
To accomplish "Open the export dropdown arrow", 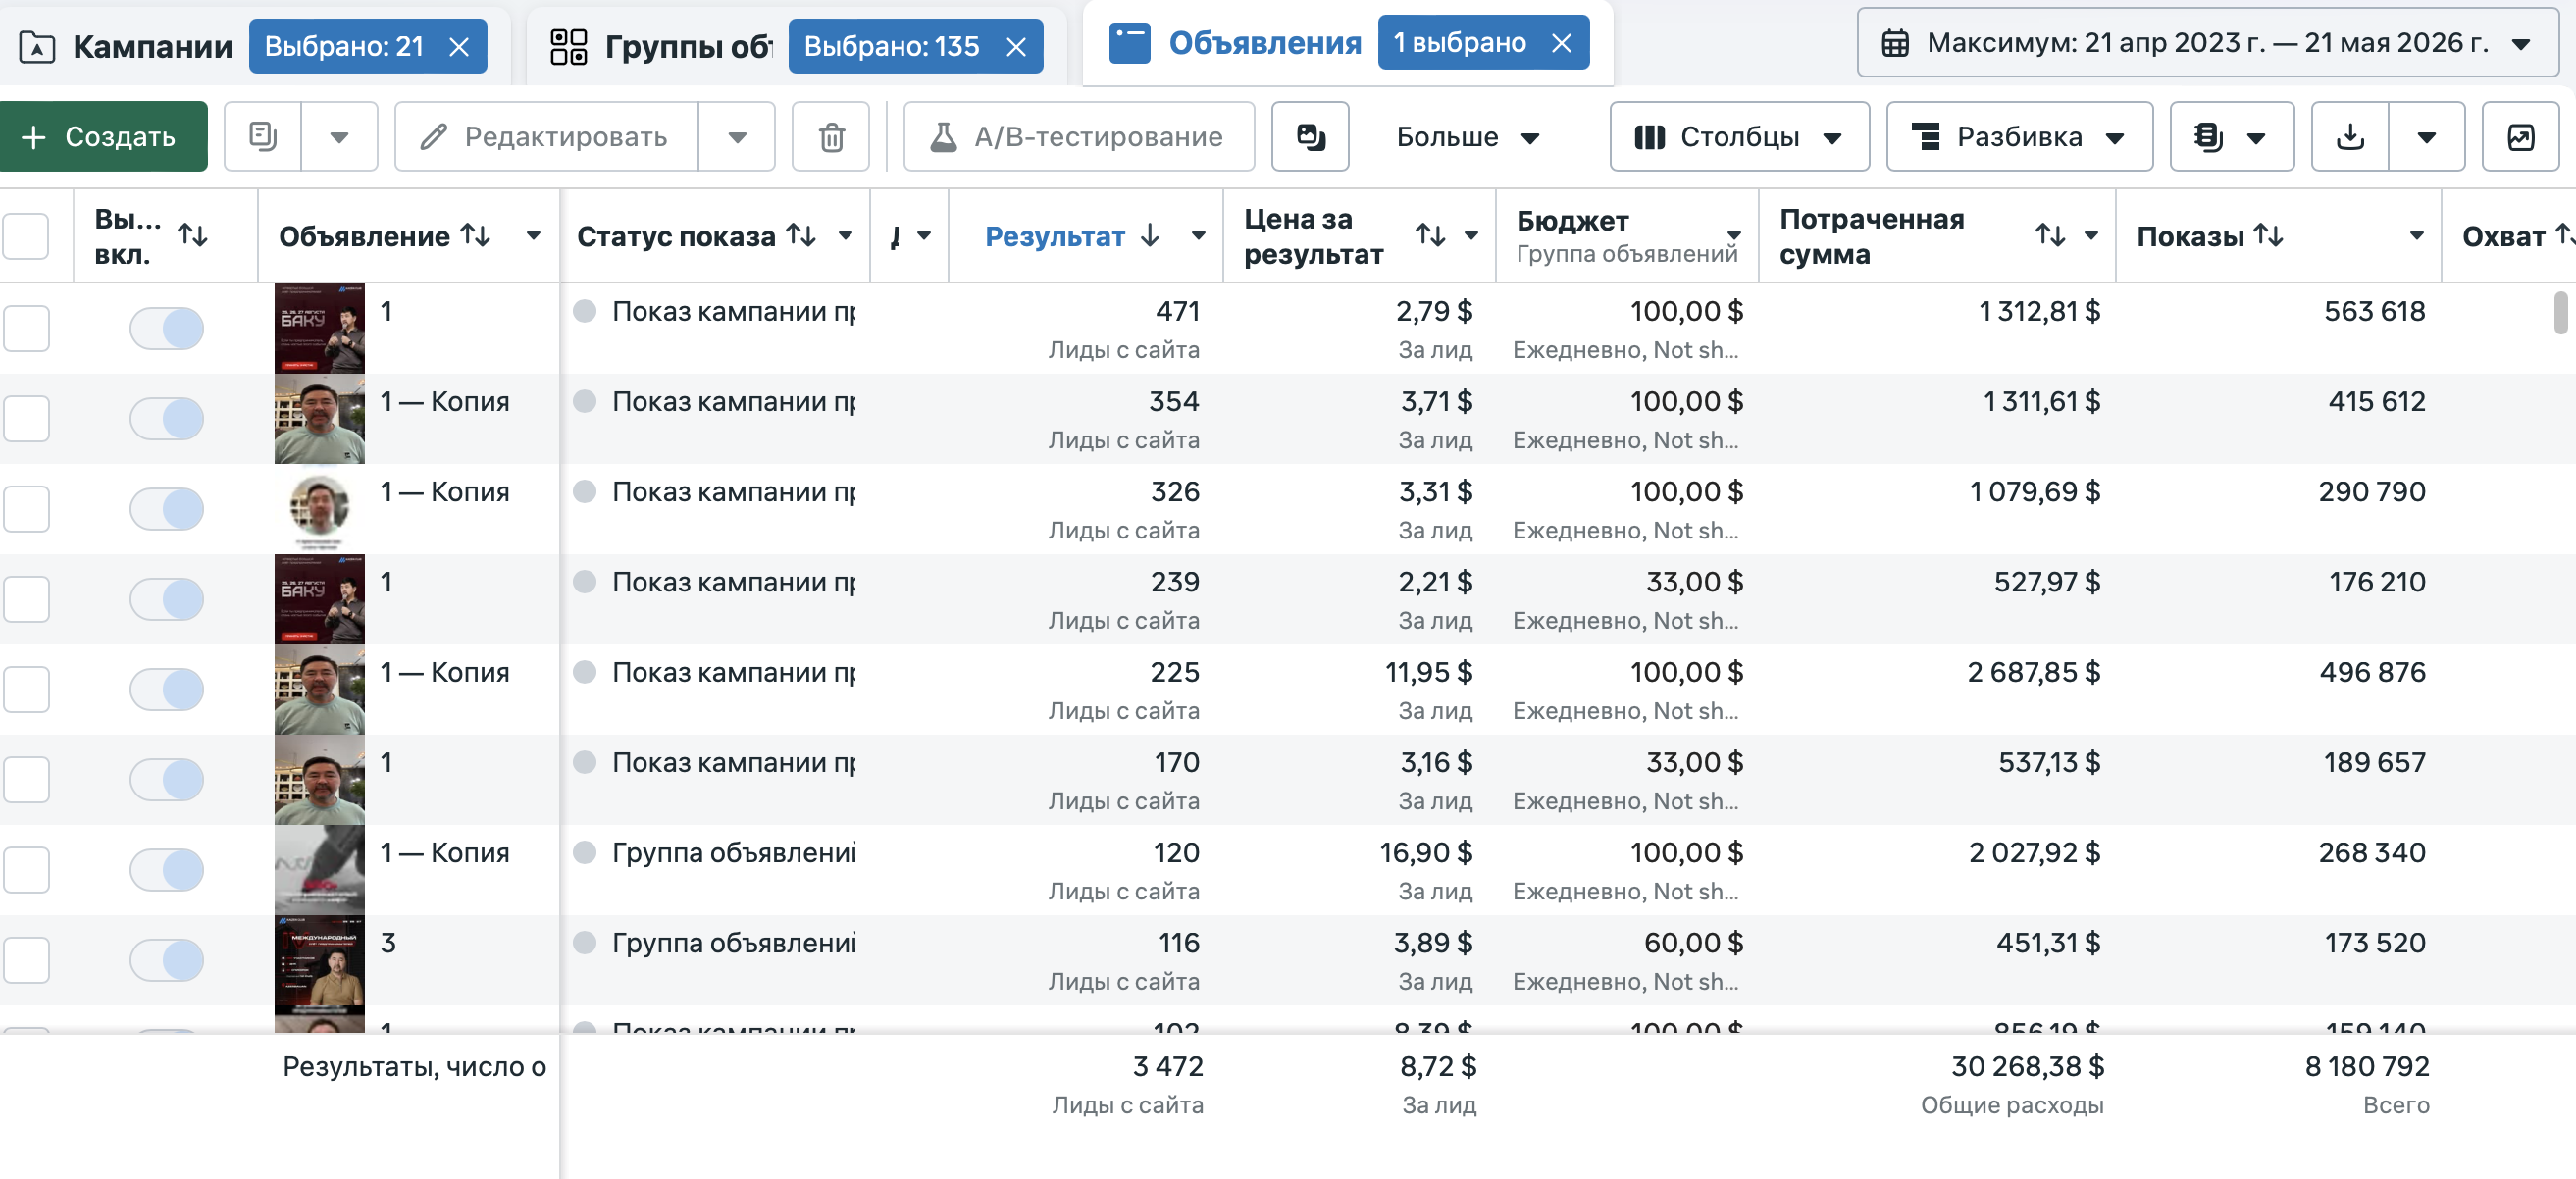I will click(x=2426, y=136).
